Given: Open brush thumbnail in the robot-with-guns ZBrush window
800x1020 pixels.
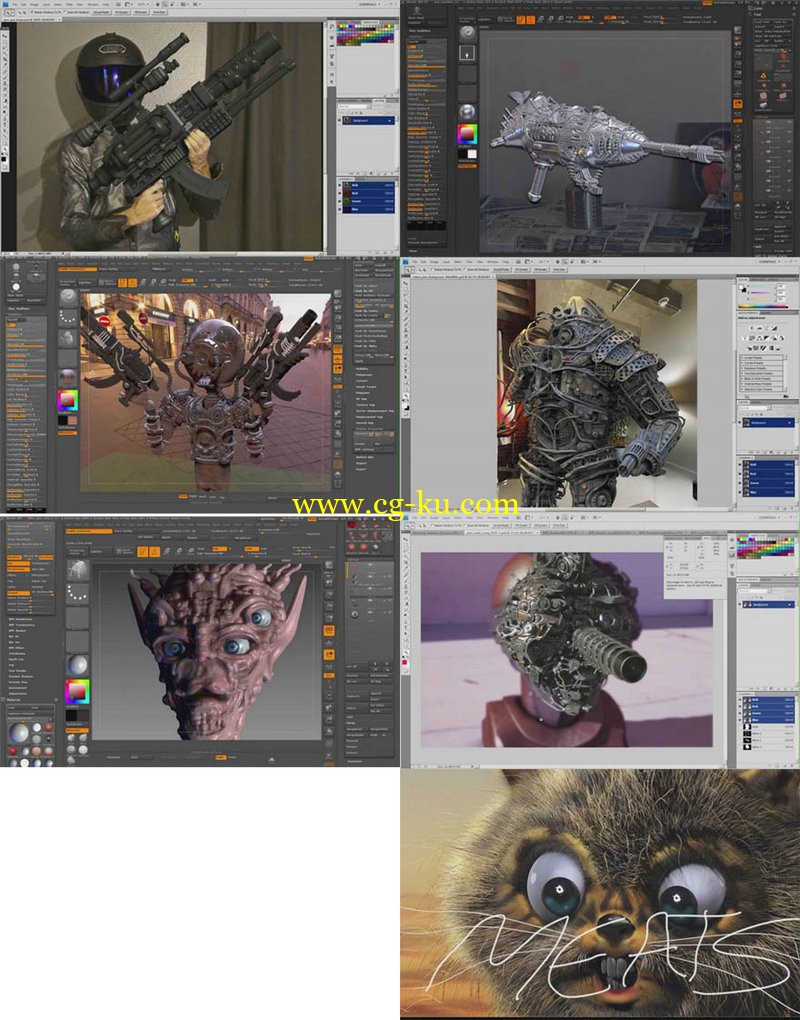Looking at the screenshot, I should click(x=68, y=298).
